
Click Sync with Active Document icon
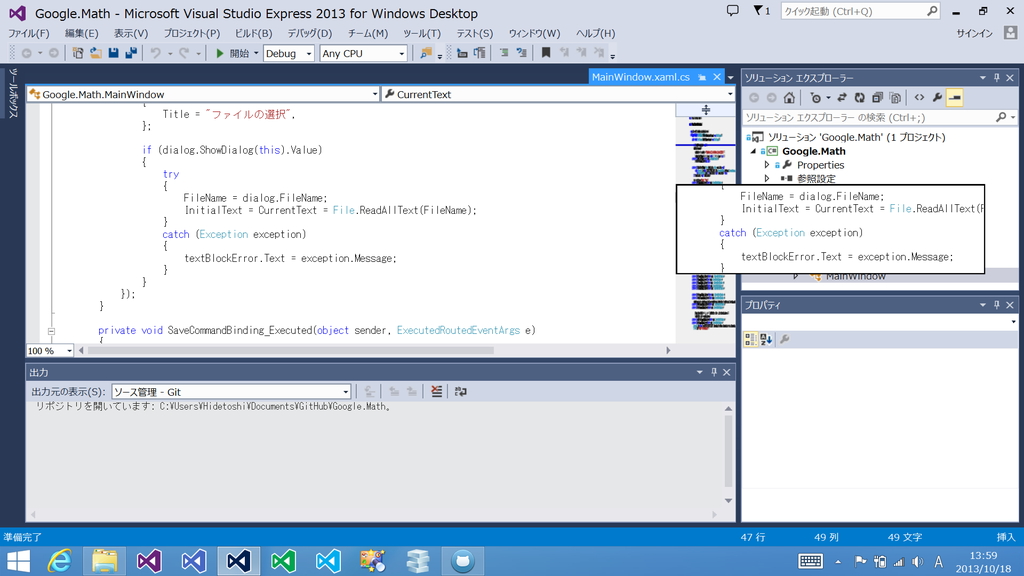click(842, 98)
